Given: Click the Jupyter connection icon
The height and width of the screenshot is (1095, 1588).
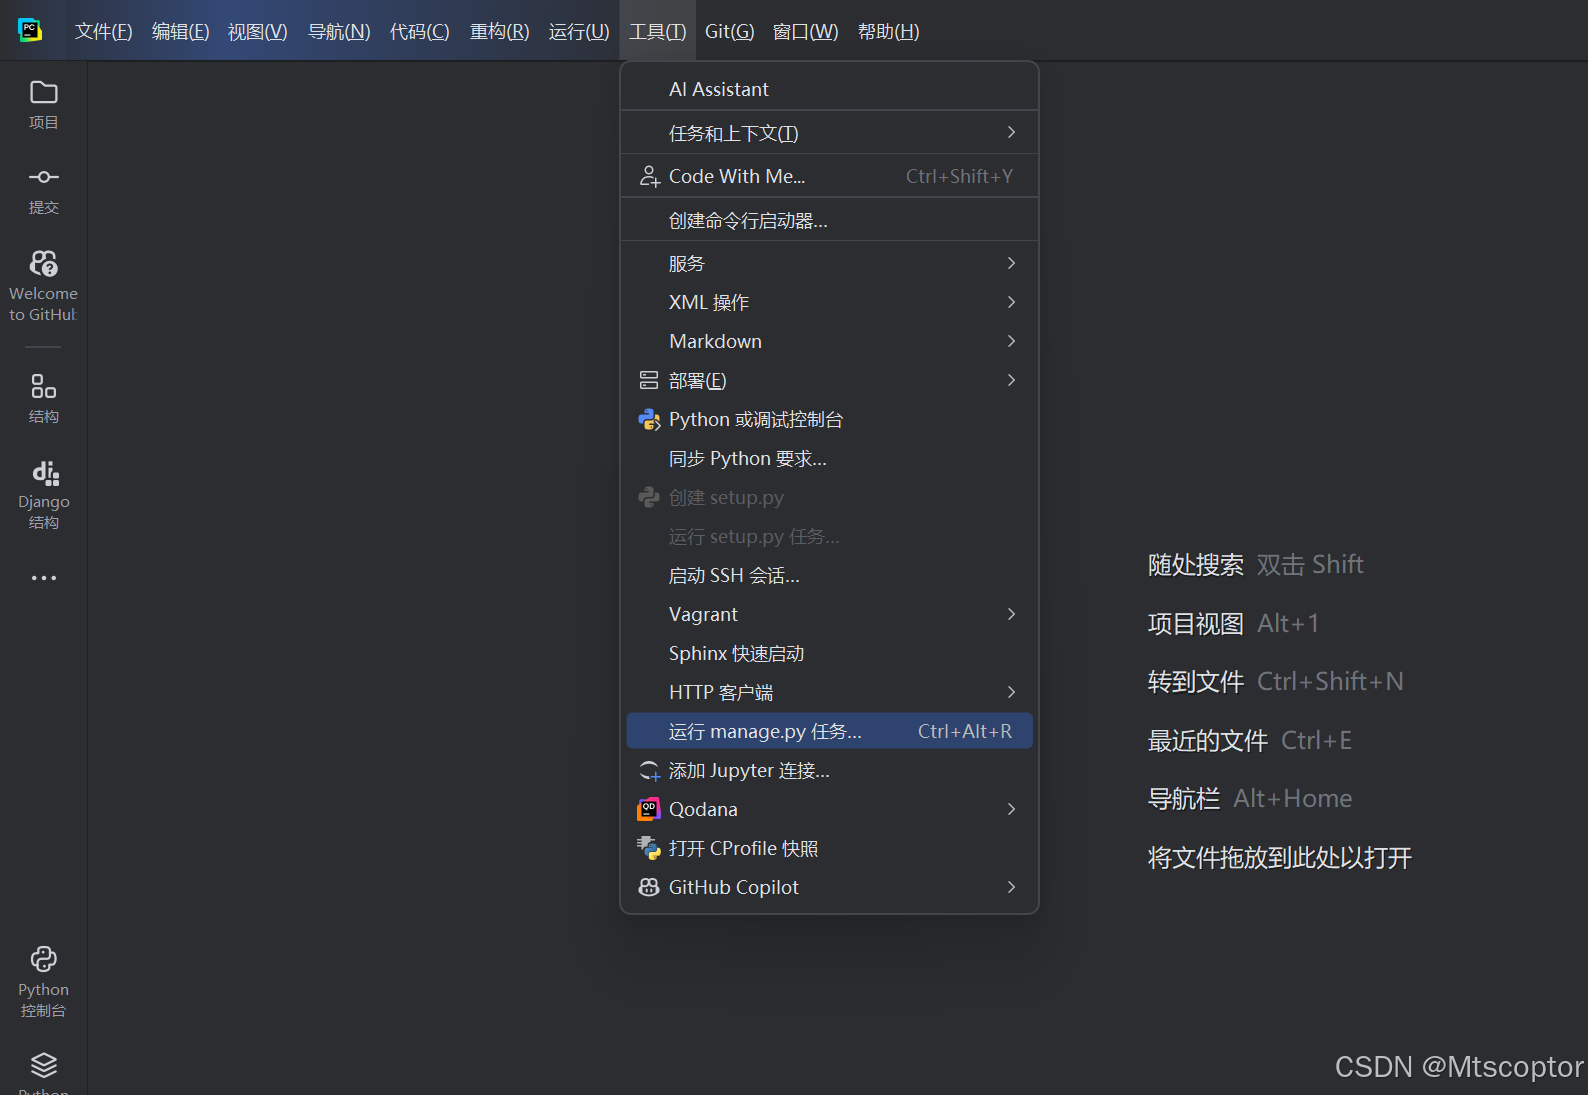Looking at the screenshot, I should coord(650,771).
